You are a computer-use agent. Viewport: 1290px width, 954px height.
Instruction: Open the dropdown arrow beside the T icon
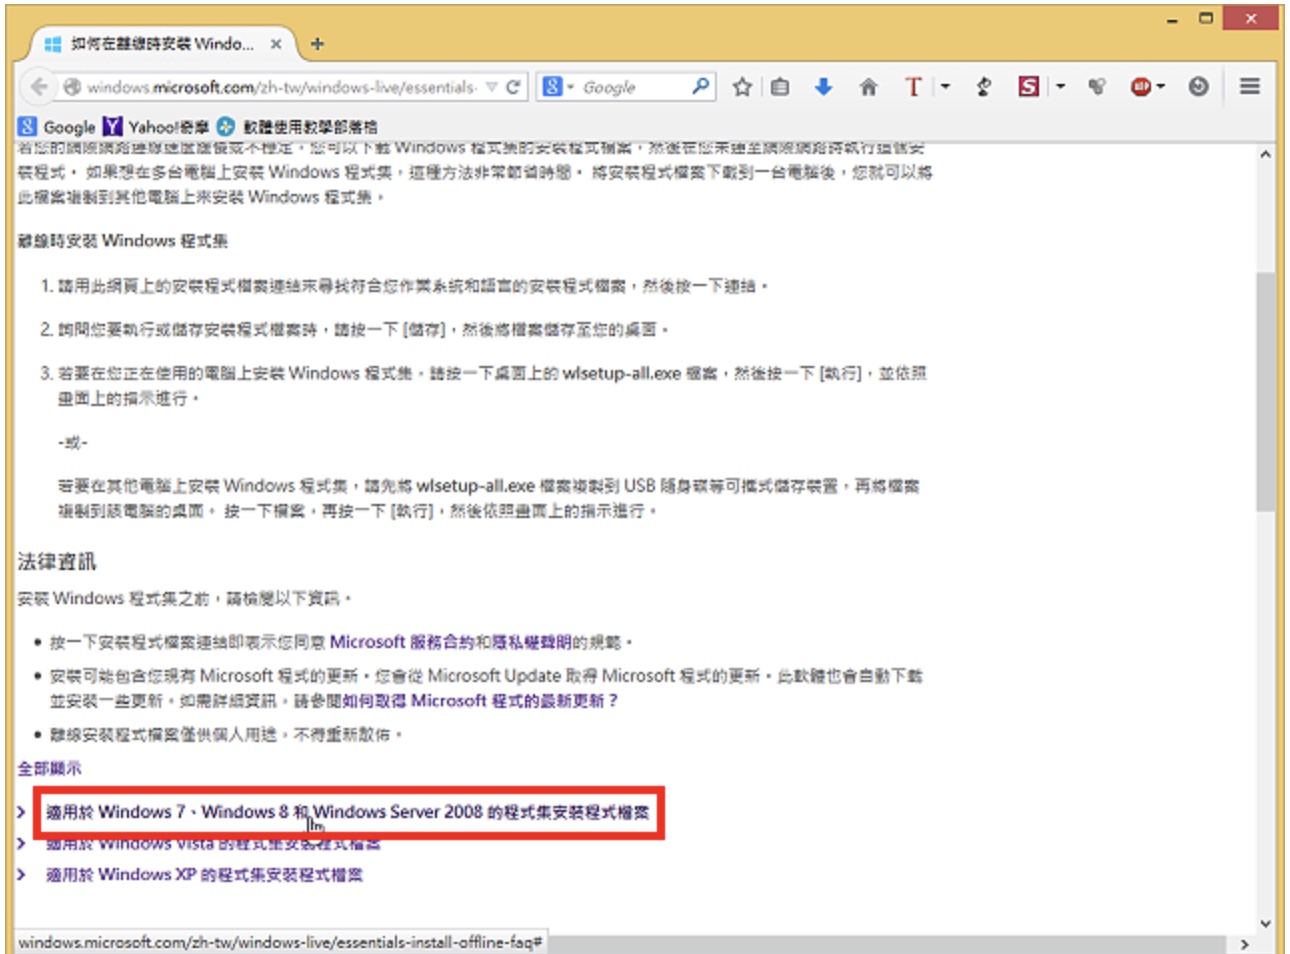pyautogui.click(x=944, y=87)
